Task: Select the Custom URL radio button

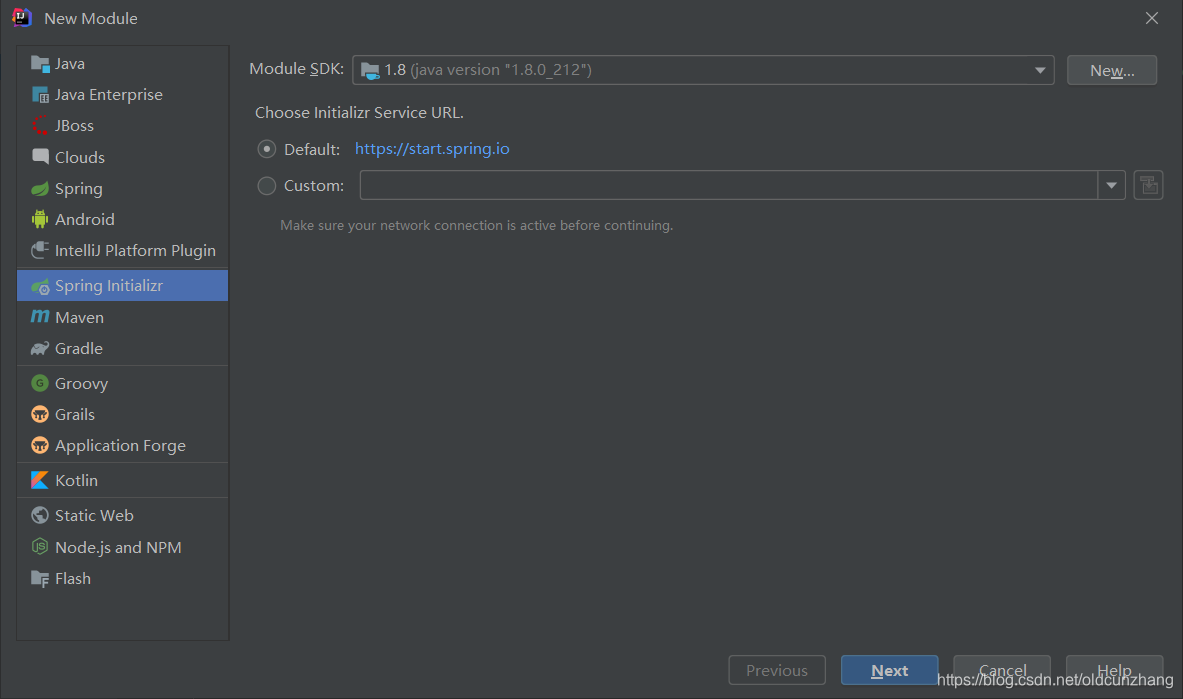Action: tap(266, 185)
